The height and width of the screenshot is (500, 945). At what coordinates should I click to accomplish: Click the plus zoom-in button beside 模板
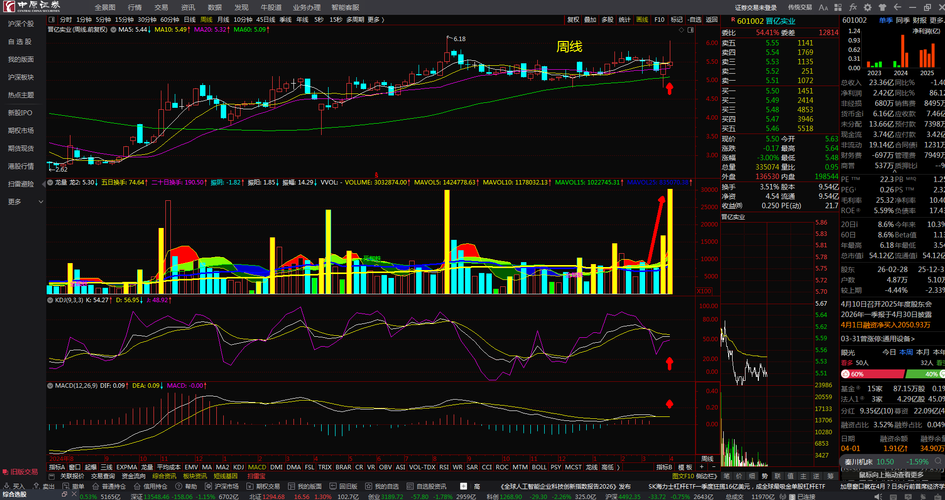(x=702, y=467)
